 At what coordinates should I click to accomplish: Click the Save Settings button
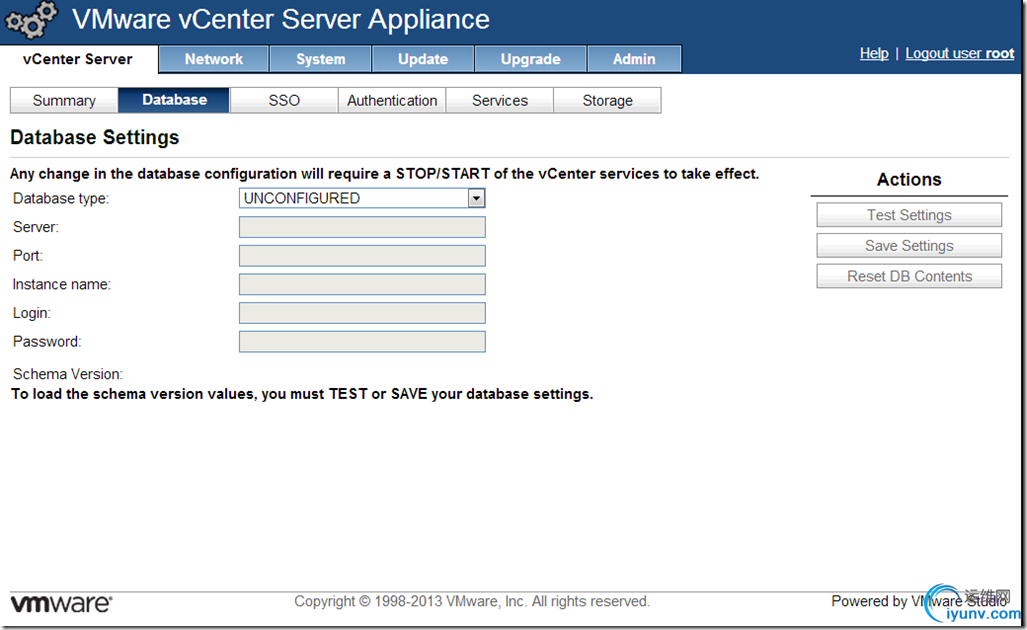(909, 246)
